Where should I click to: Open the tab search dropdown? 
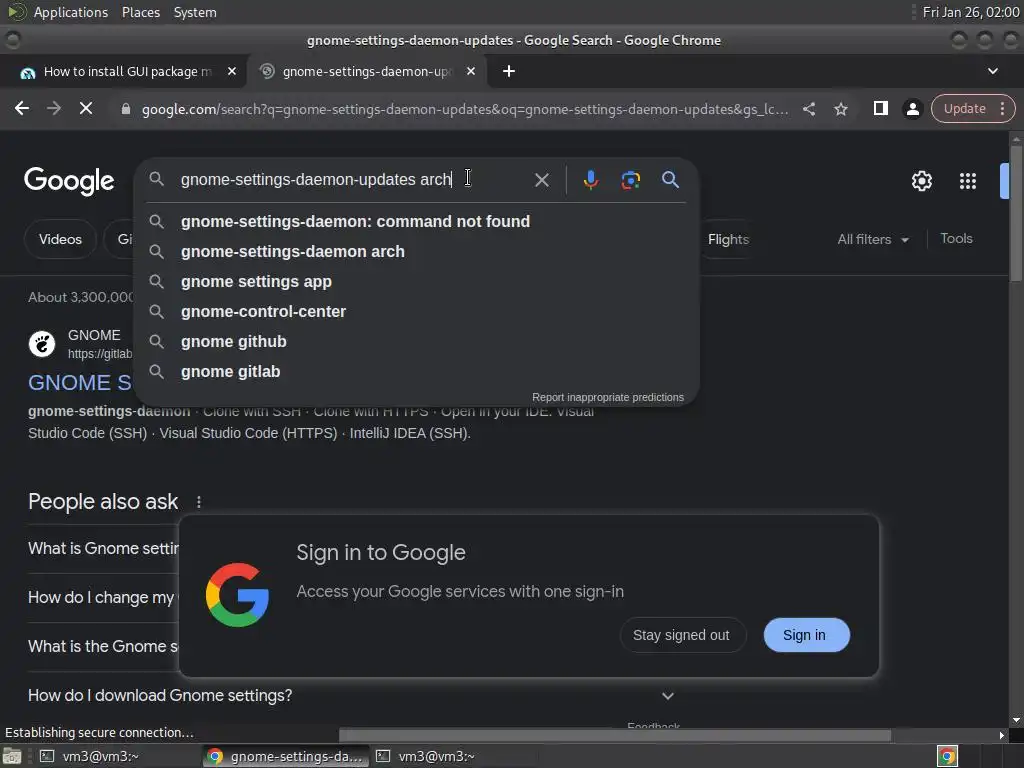993,71
